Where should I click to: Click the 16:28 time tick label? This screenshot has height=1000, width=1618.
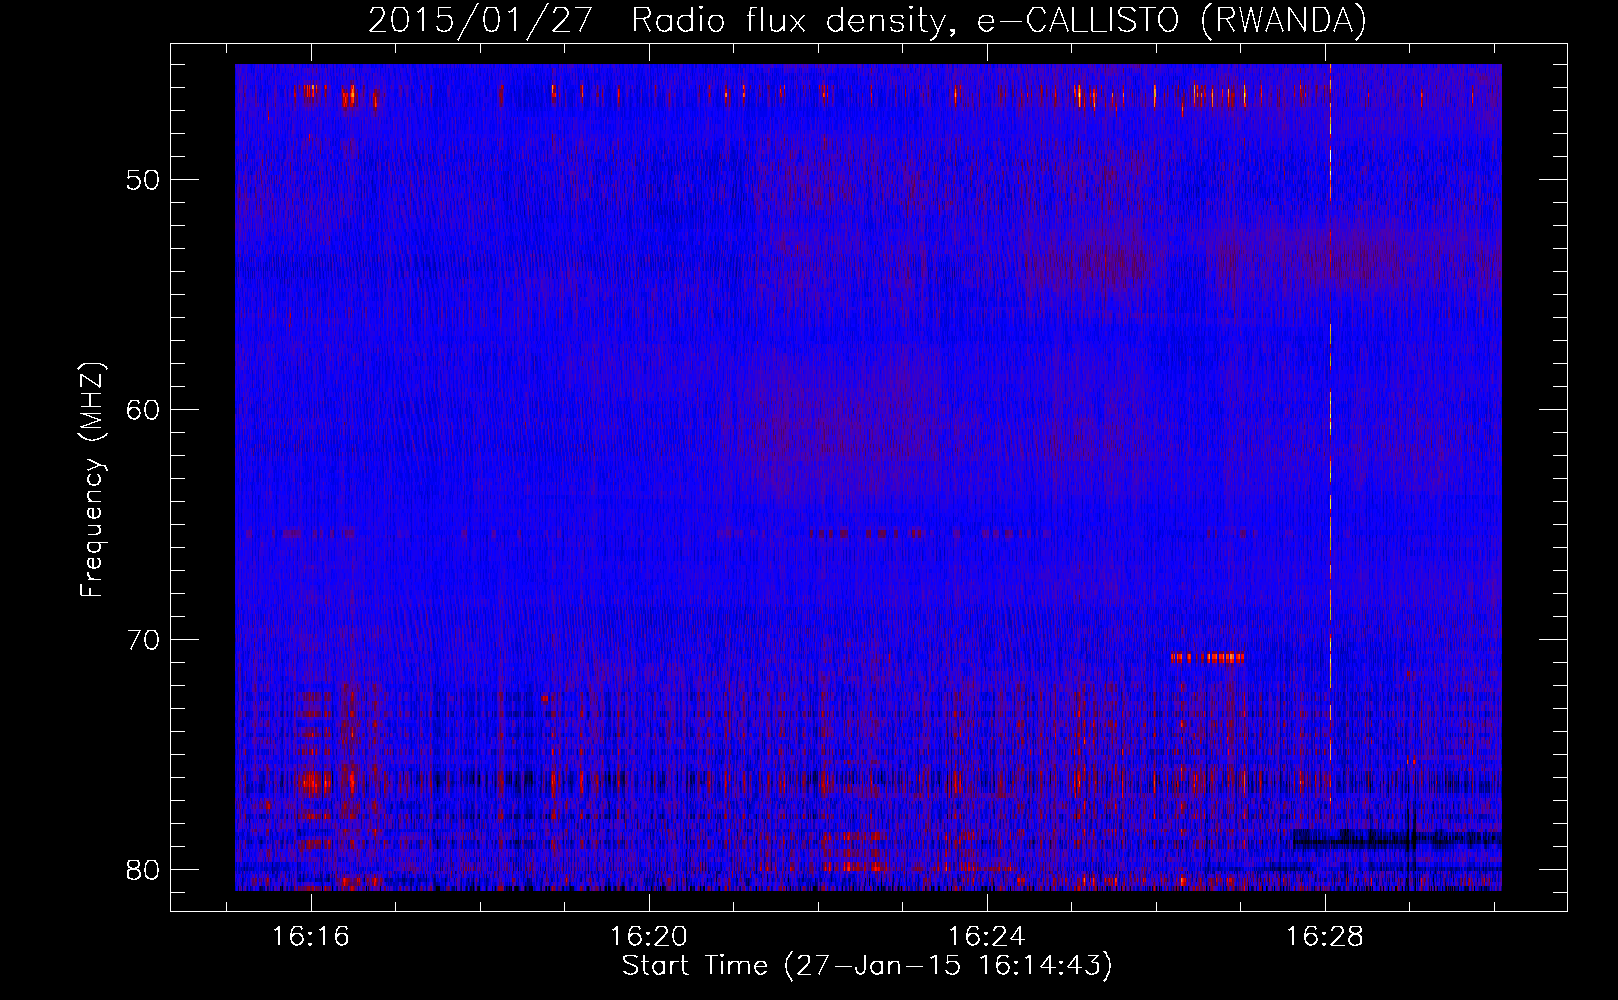click(1325, 937)
